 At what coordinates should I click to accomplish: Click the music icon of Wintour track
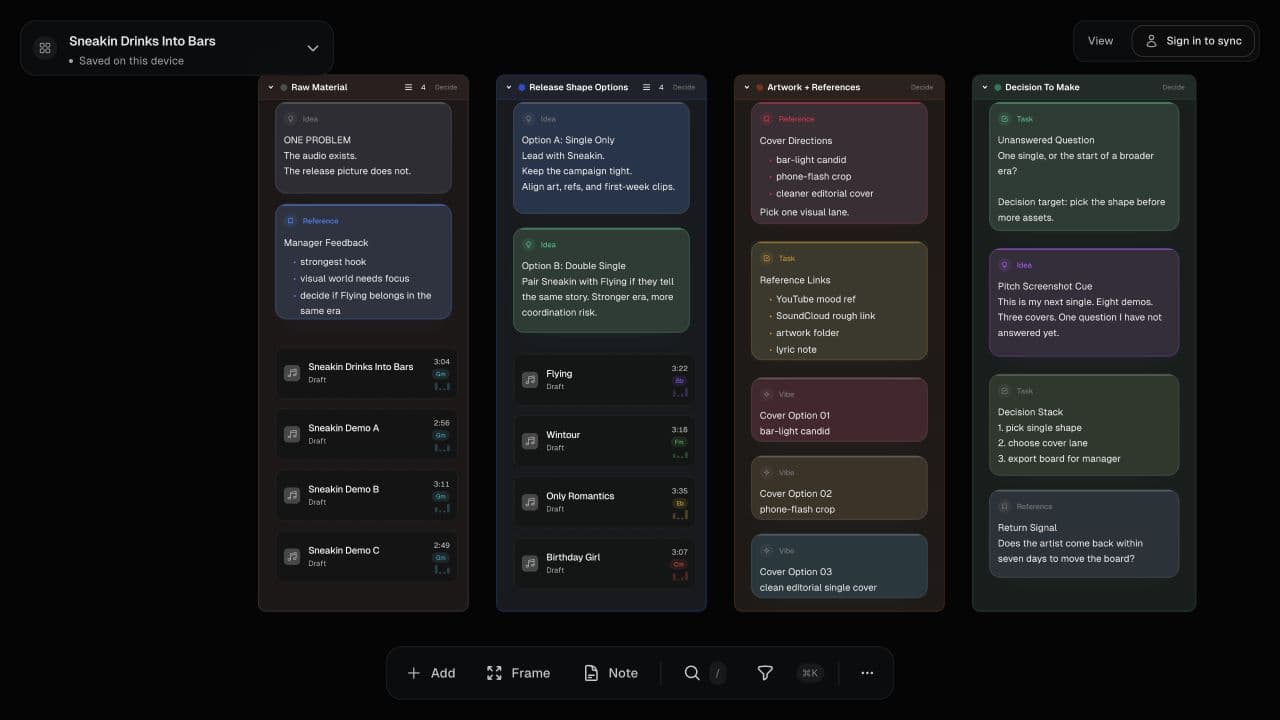coord(530,441)
